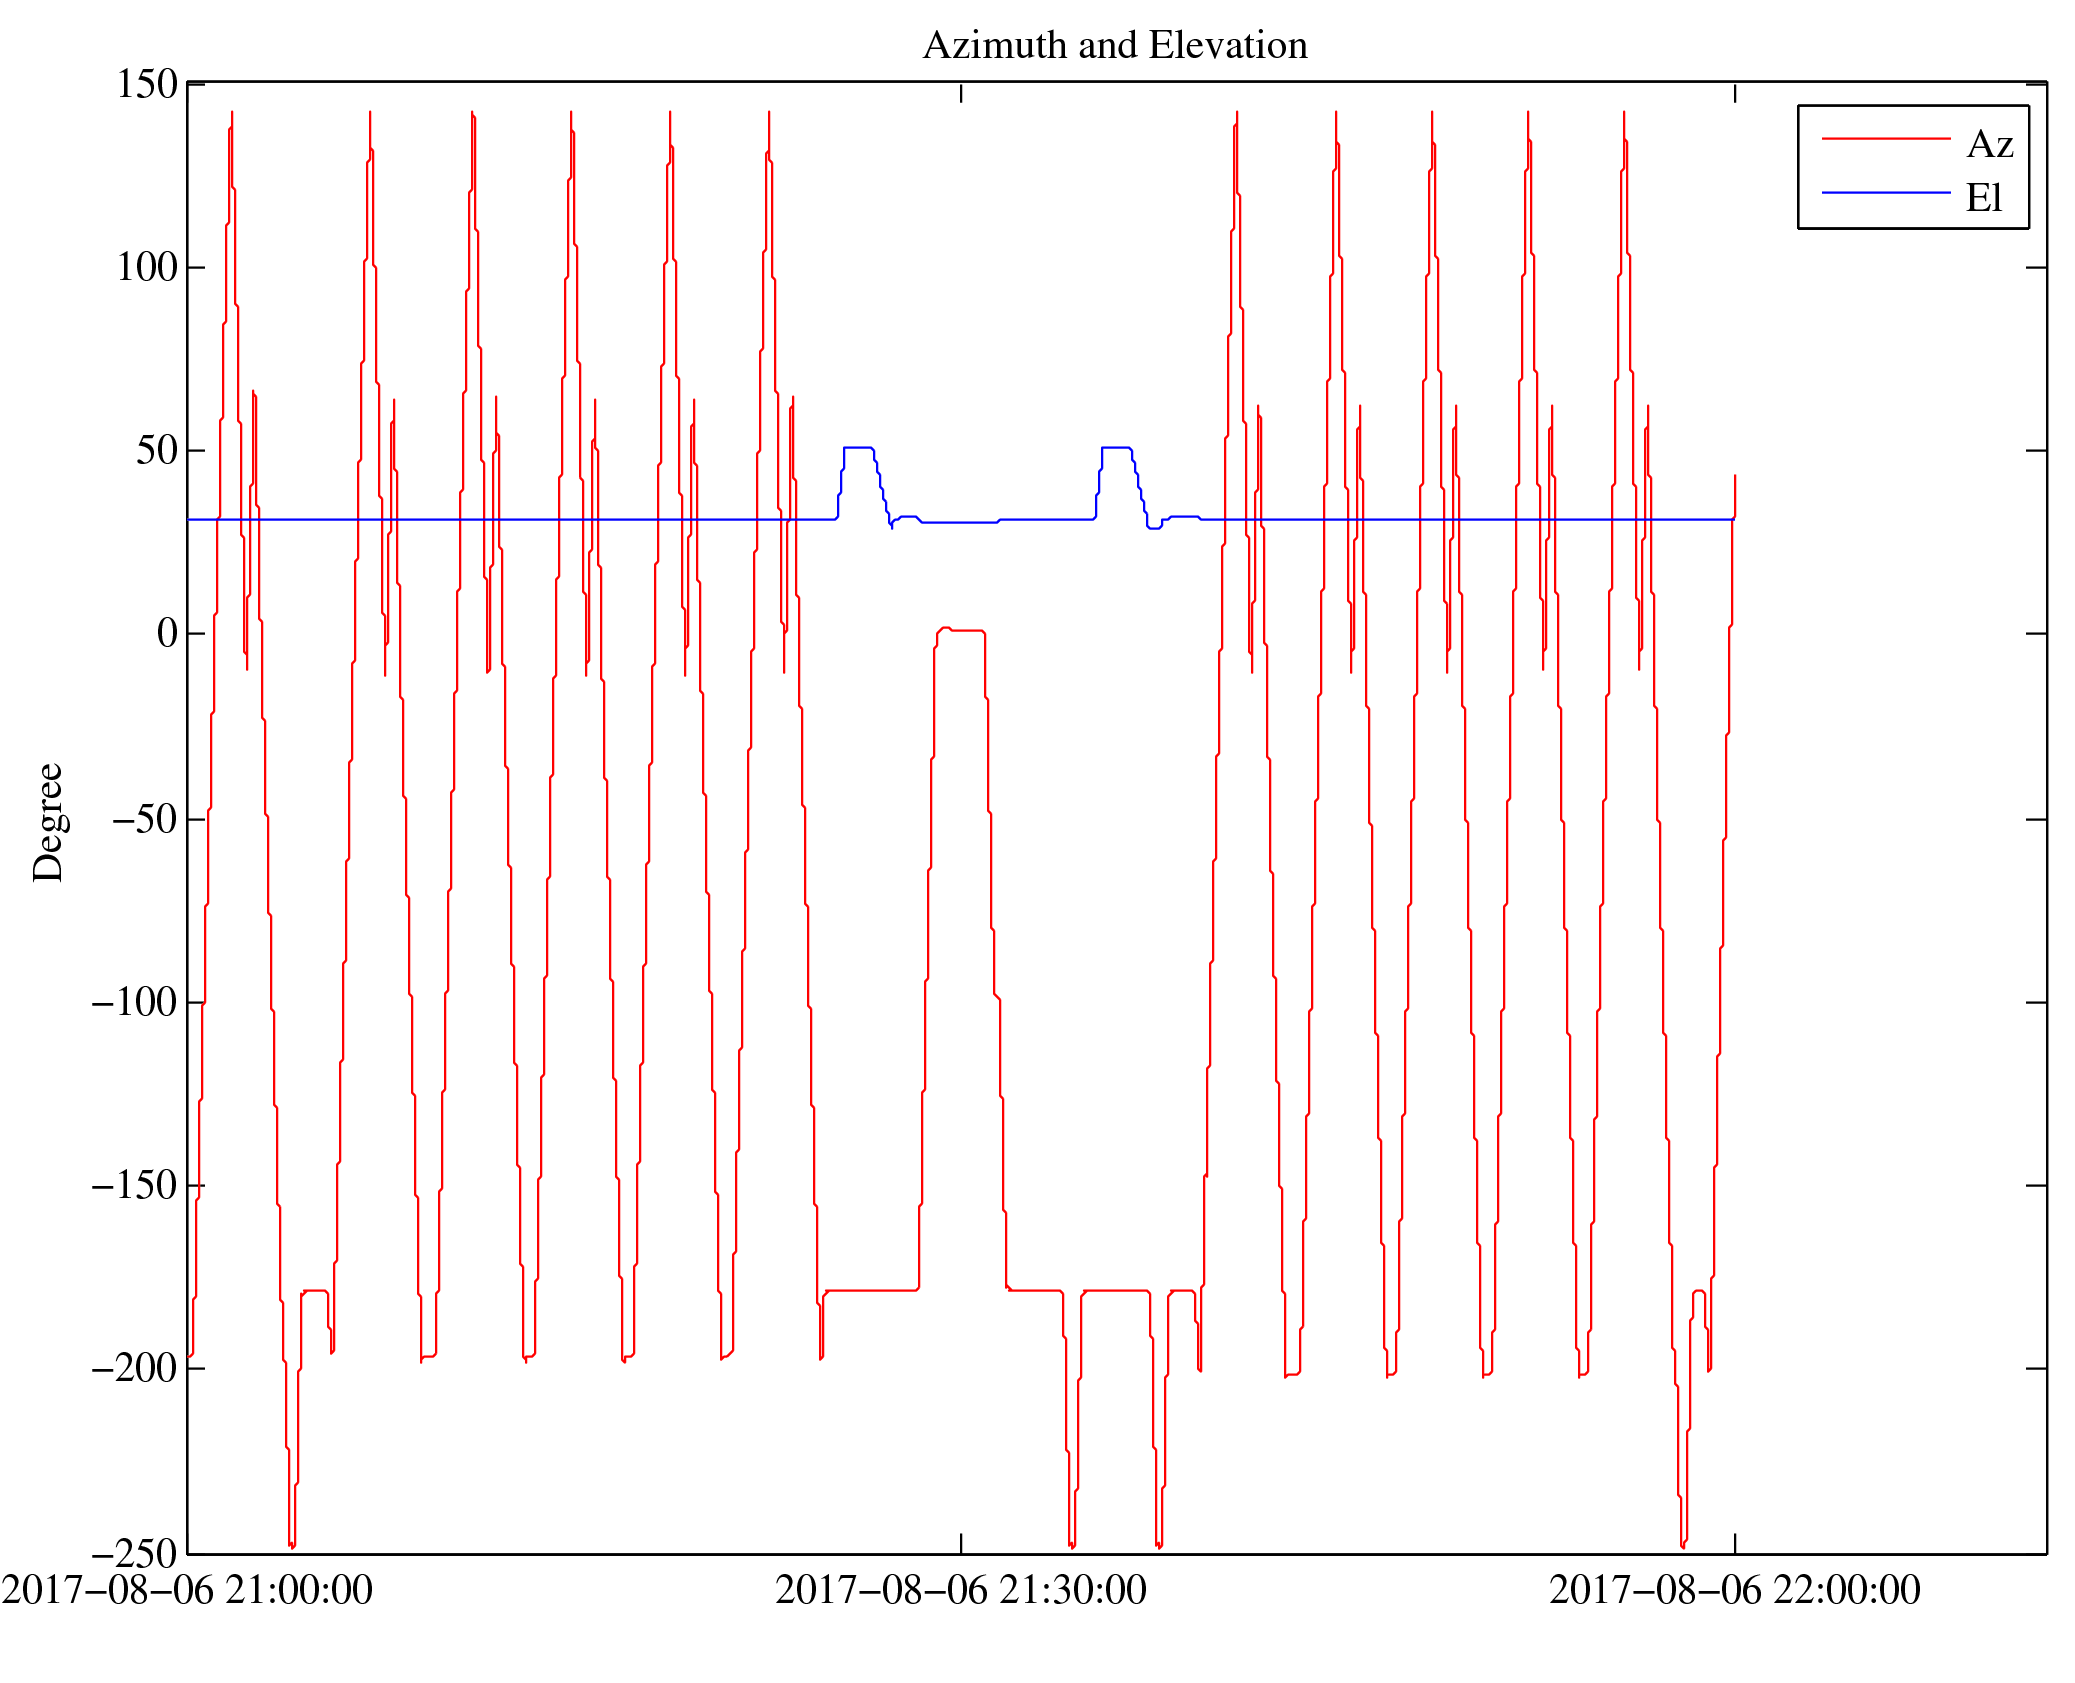Click the y-axis tick label '100'
The width and height of the screenshot is (2075, 1683).
pos(147,267)
